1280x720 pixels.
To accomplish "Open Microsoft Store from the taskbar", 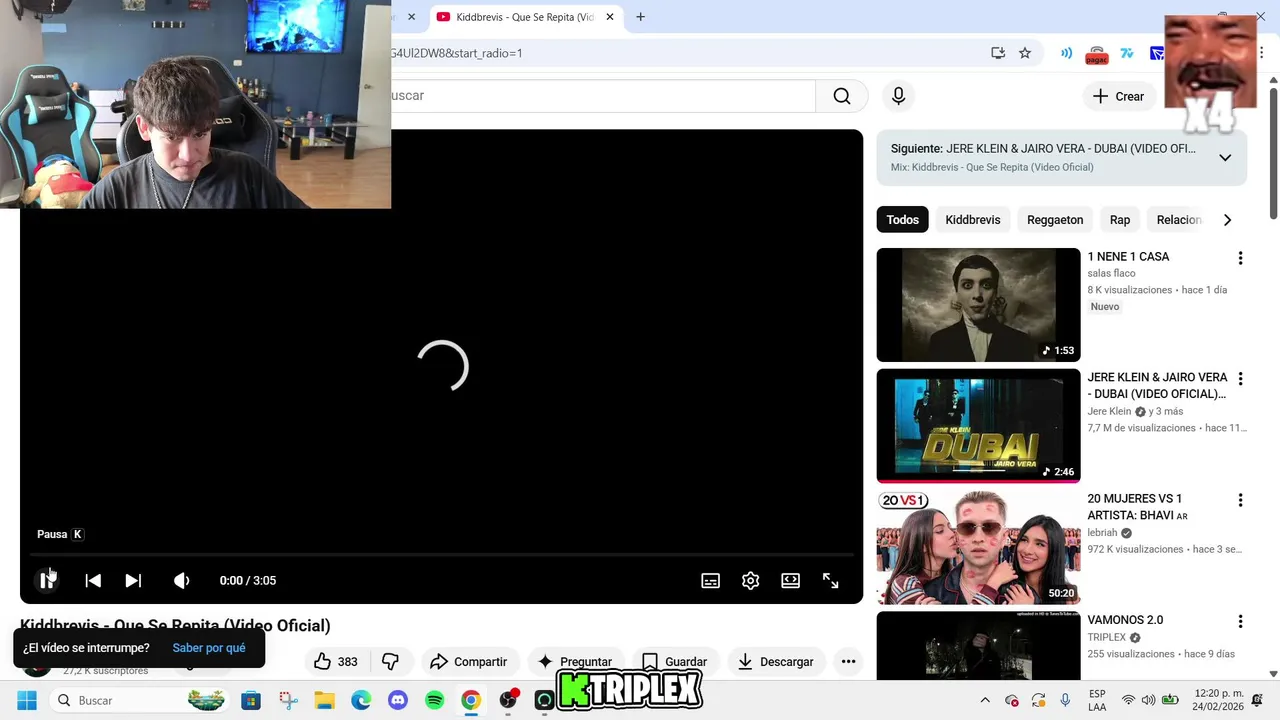I will pyautogui.click(x=251, y=700).
